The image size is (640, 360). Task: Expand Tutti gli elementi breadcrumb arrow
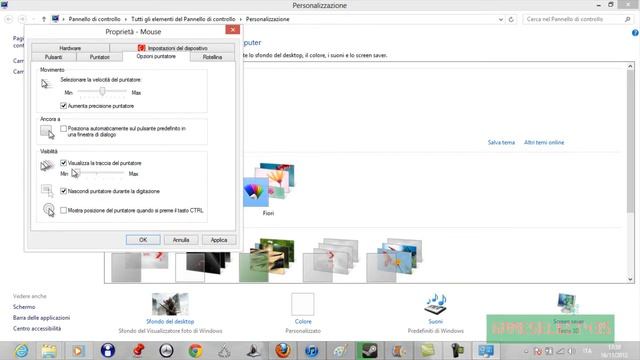click(241, 19)
